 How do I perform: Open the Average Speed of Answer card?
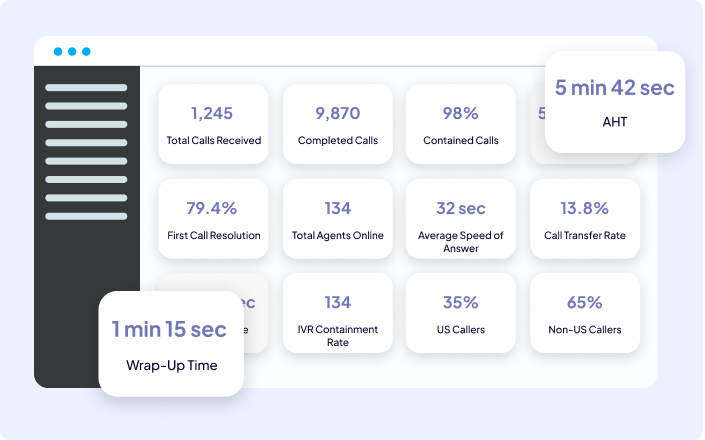461,220
